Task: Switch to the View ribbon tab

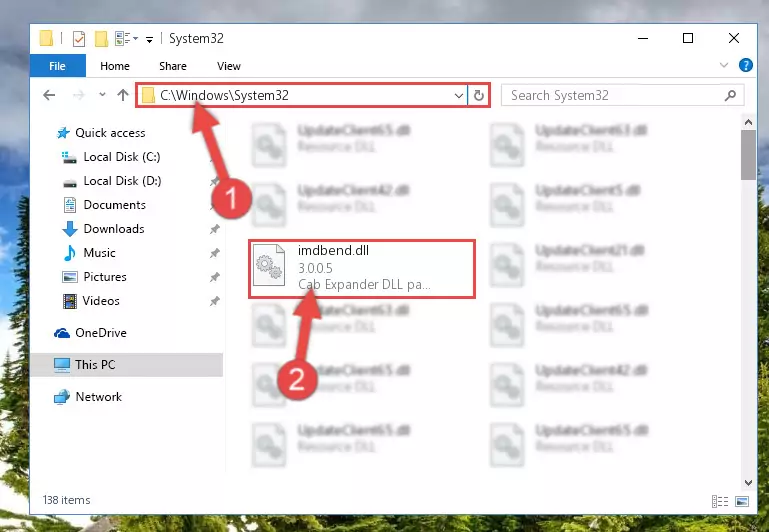Action: [x=229, y=66]
